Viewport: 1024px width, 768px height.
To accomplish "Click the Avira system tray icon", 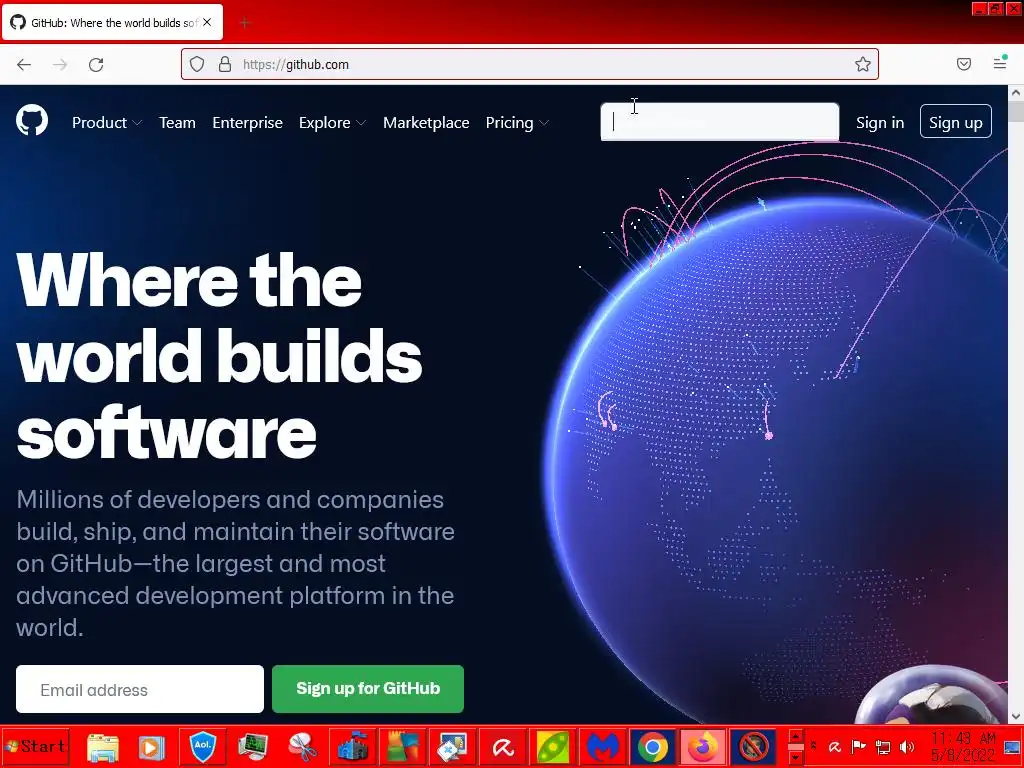I will [x=835, y=747].
